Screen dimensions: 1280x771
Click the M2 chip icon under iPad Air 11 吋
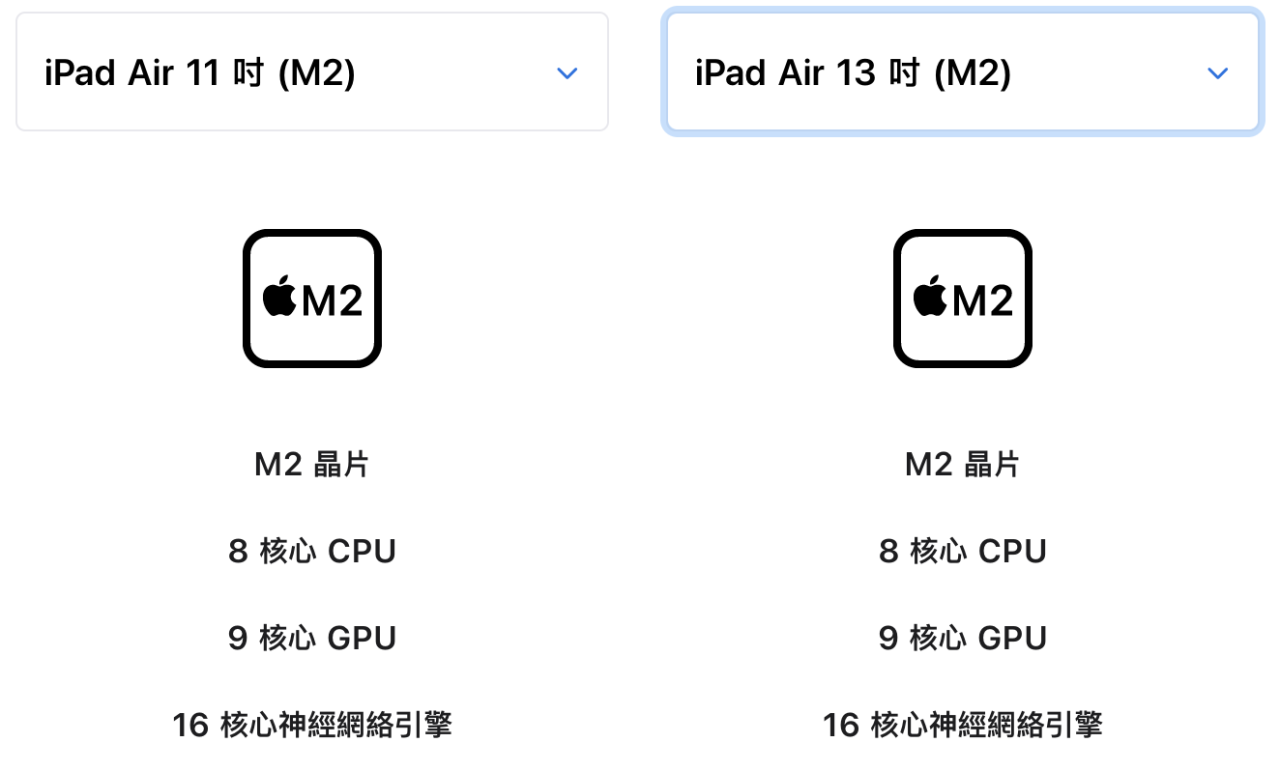(312, 298)
